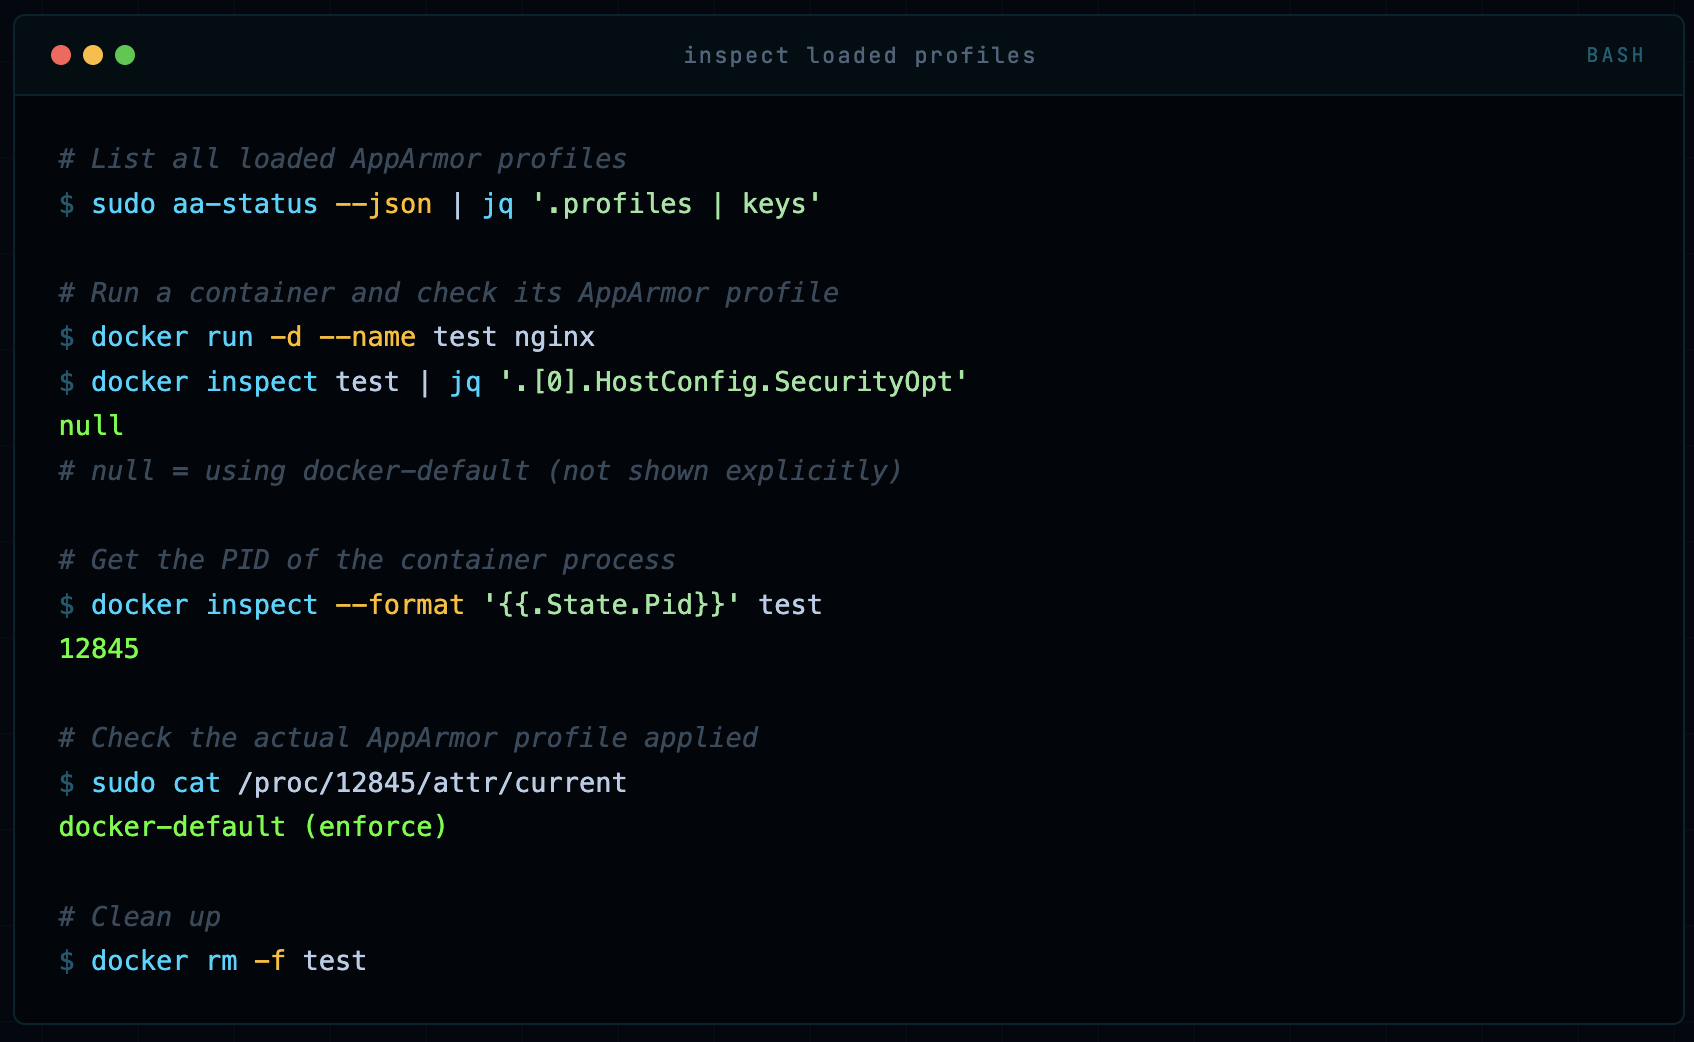Click 'nginx' in the docker run command
The width and height of the screenshot is (1694, 1042).
554,337
